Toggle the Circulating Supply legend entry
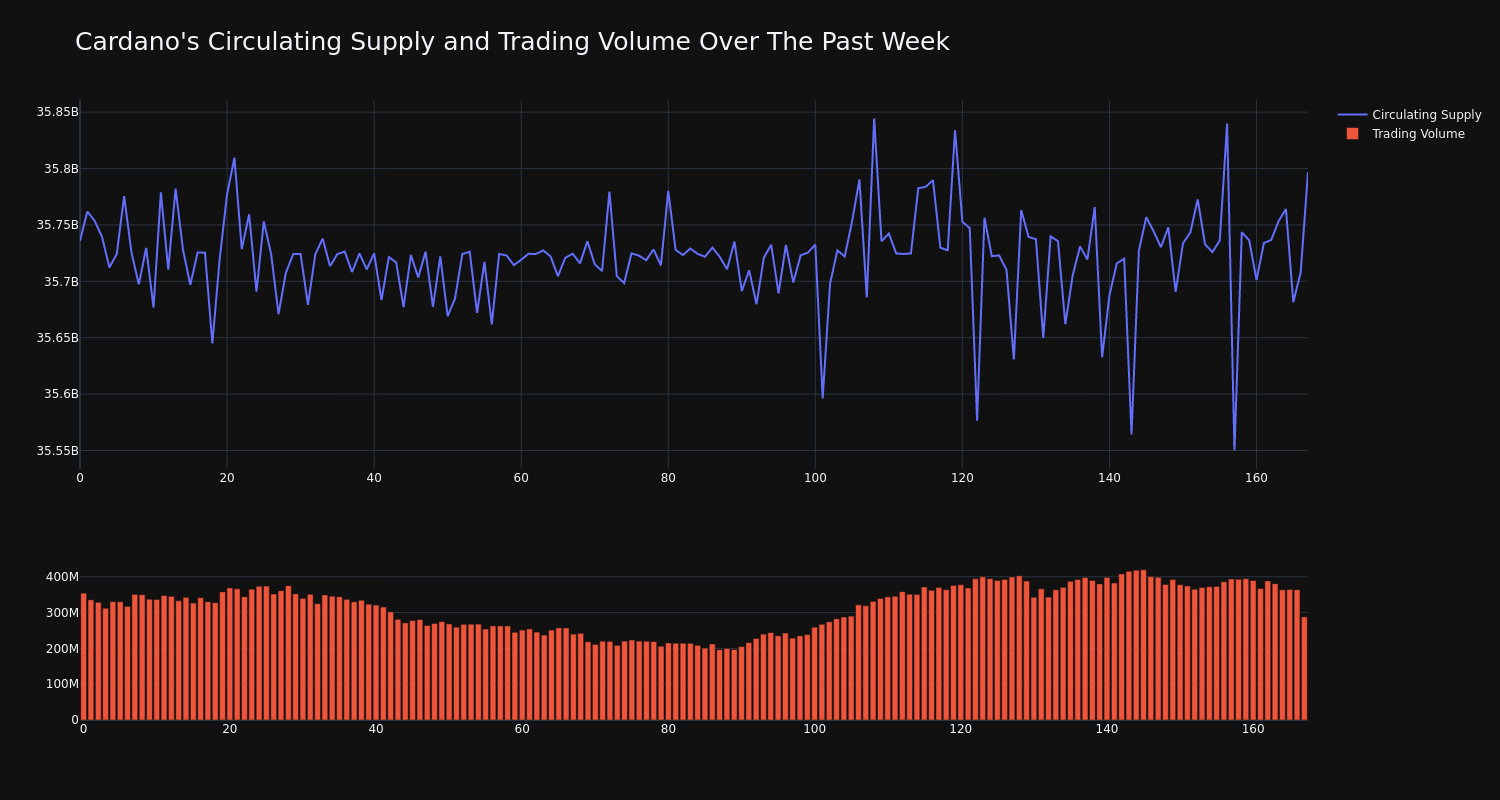1500x800 pixels. (x=1410, y=115)
